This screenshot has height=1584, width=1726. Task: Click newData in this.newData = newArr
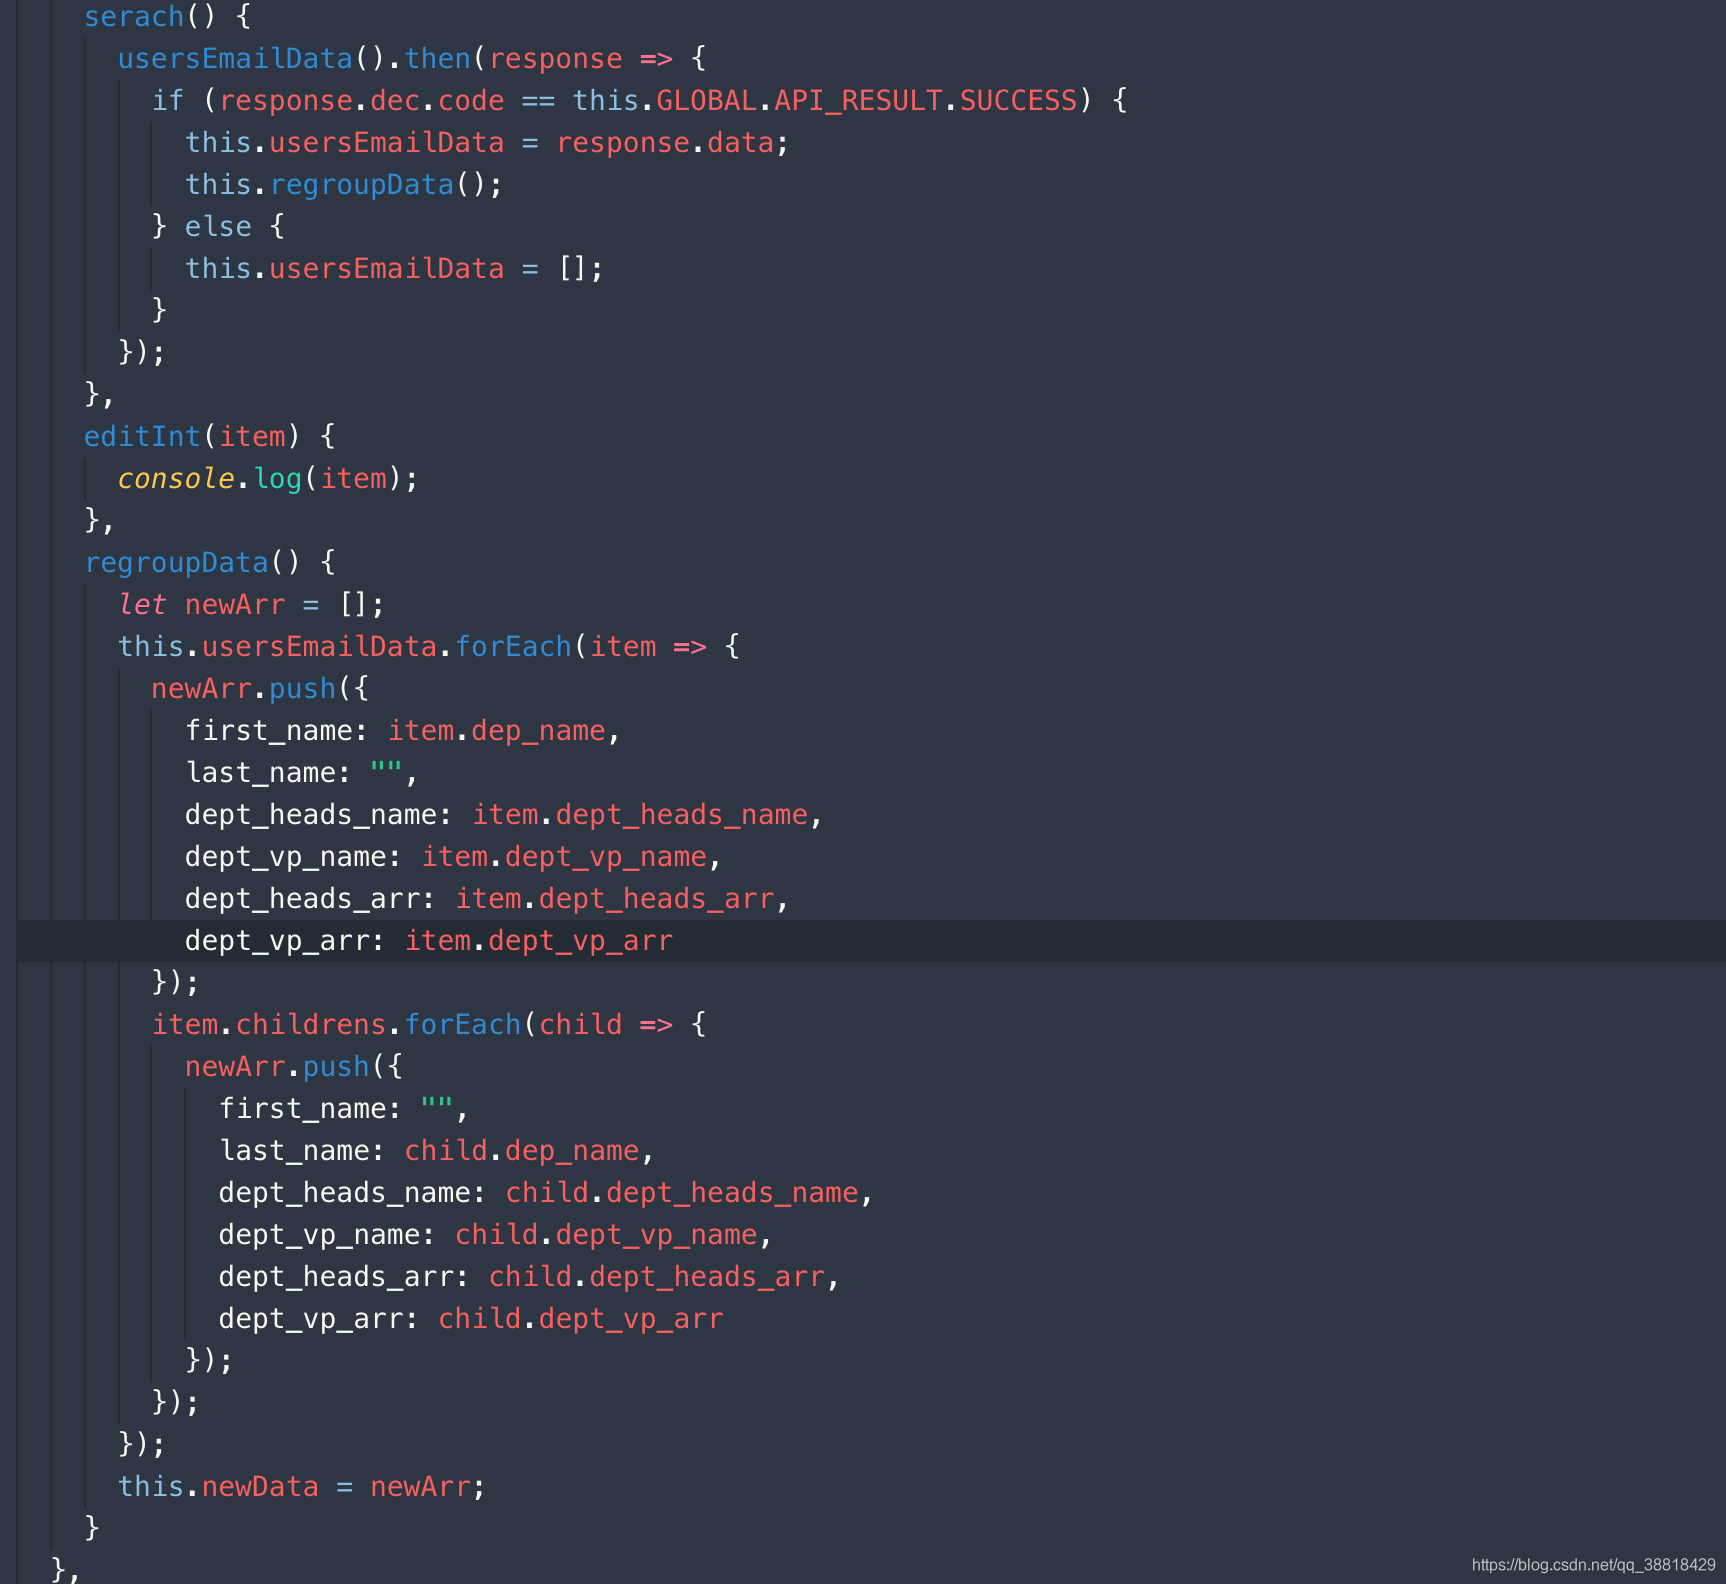pos(260,1486)
